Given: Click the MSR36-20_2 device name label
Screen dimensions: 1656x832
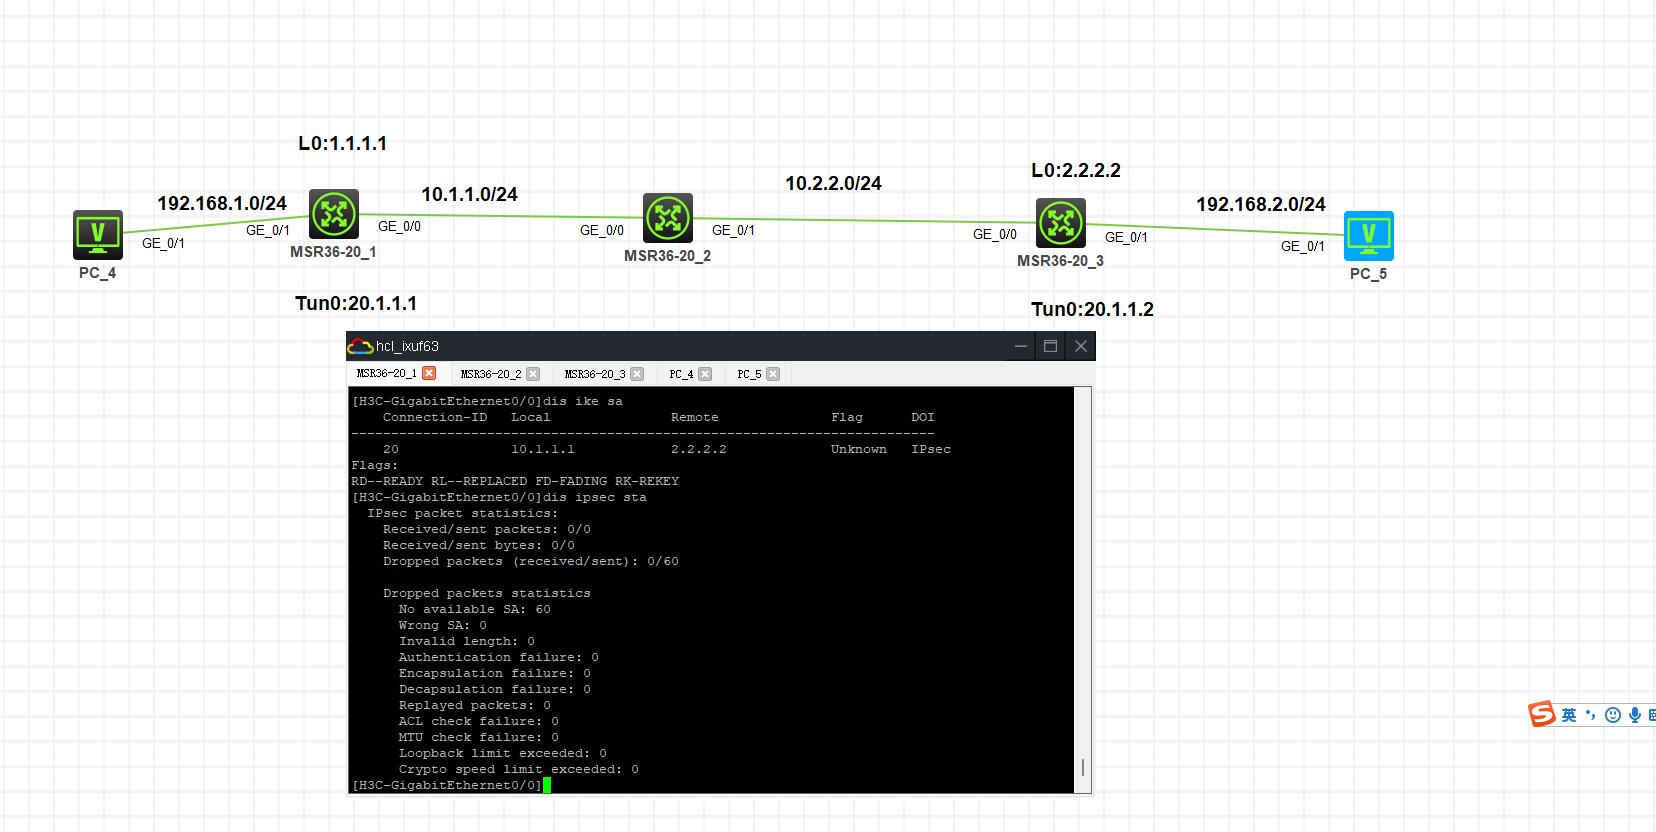Looking at the screenshot, I should click(x=667, y=256).
